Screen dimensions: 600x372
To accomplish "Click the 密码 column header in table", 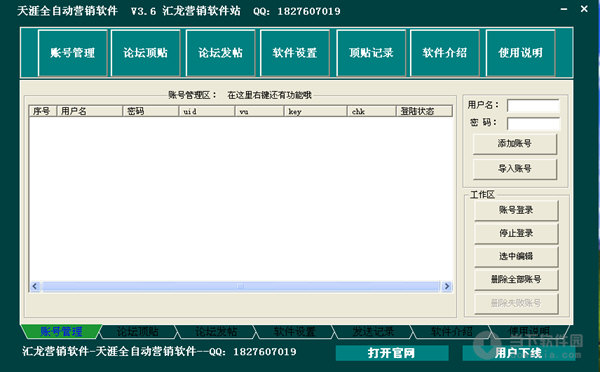I will click(x=150, y=111).
